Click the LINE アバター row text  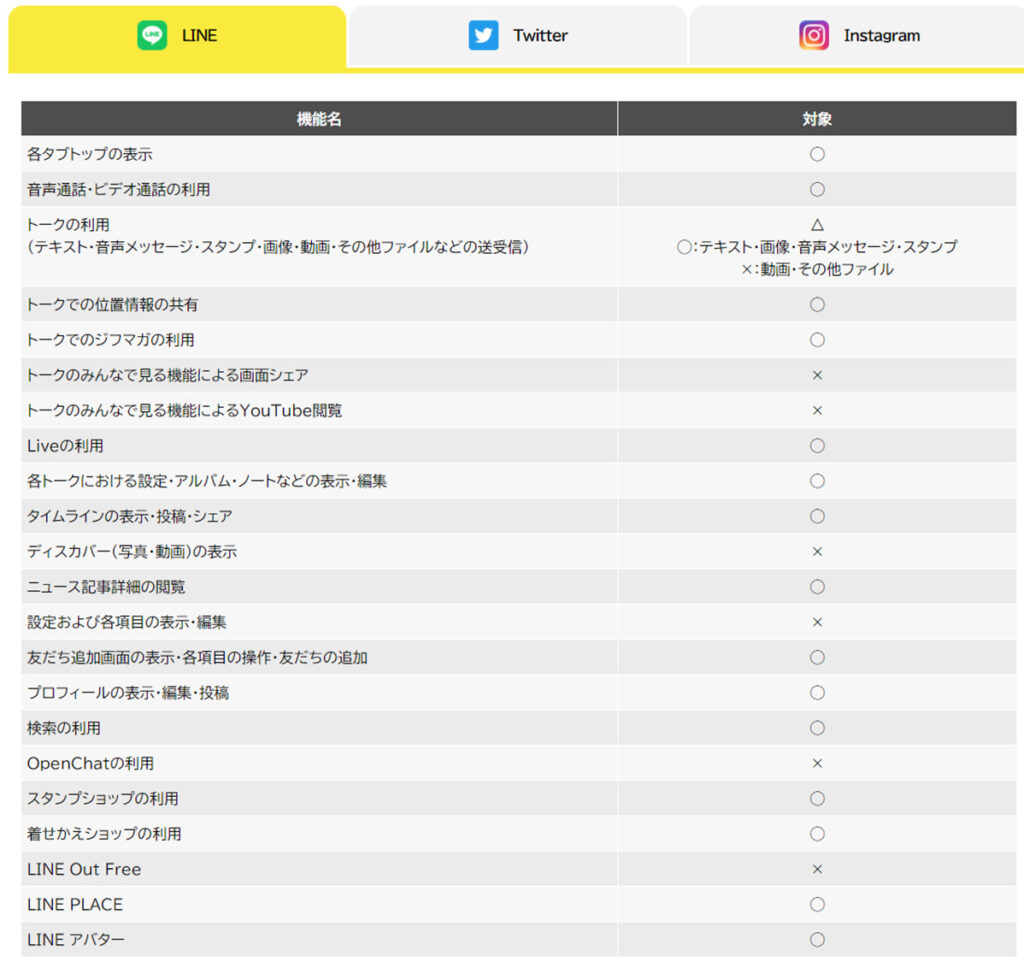coord(76,939)
